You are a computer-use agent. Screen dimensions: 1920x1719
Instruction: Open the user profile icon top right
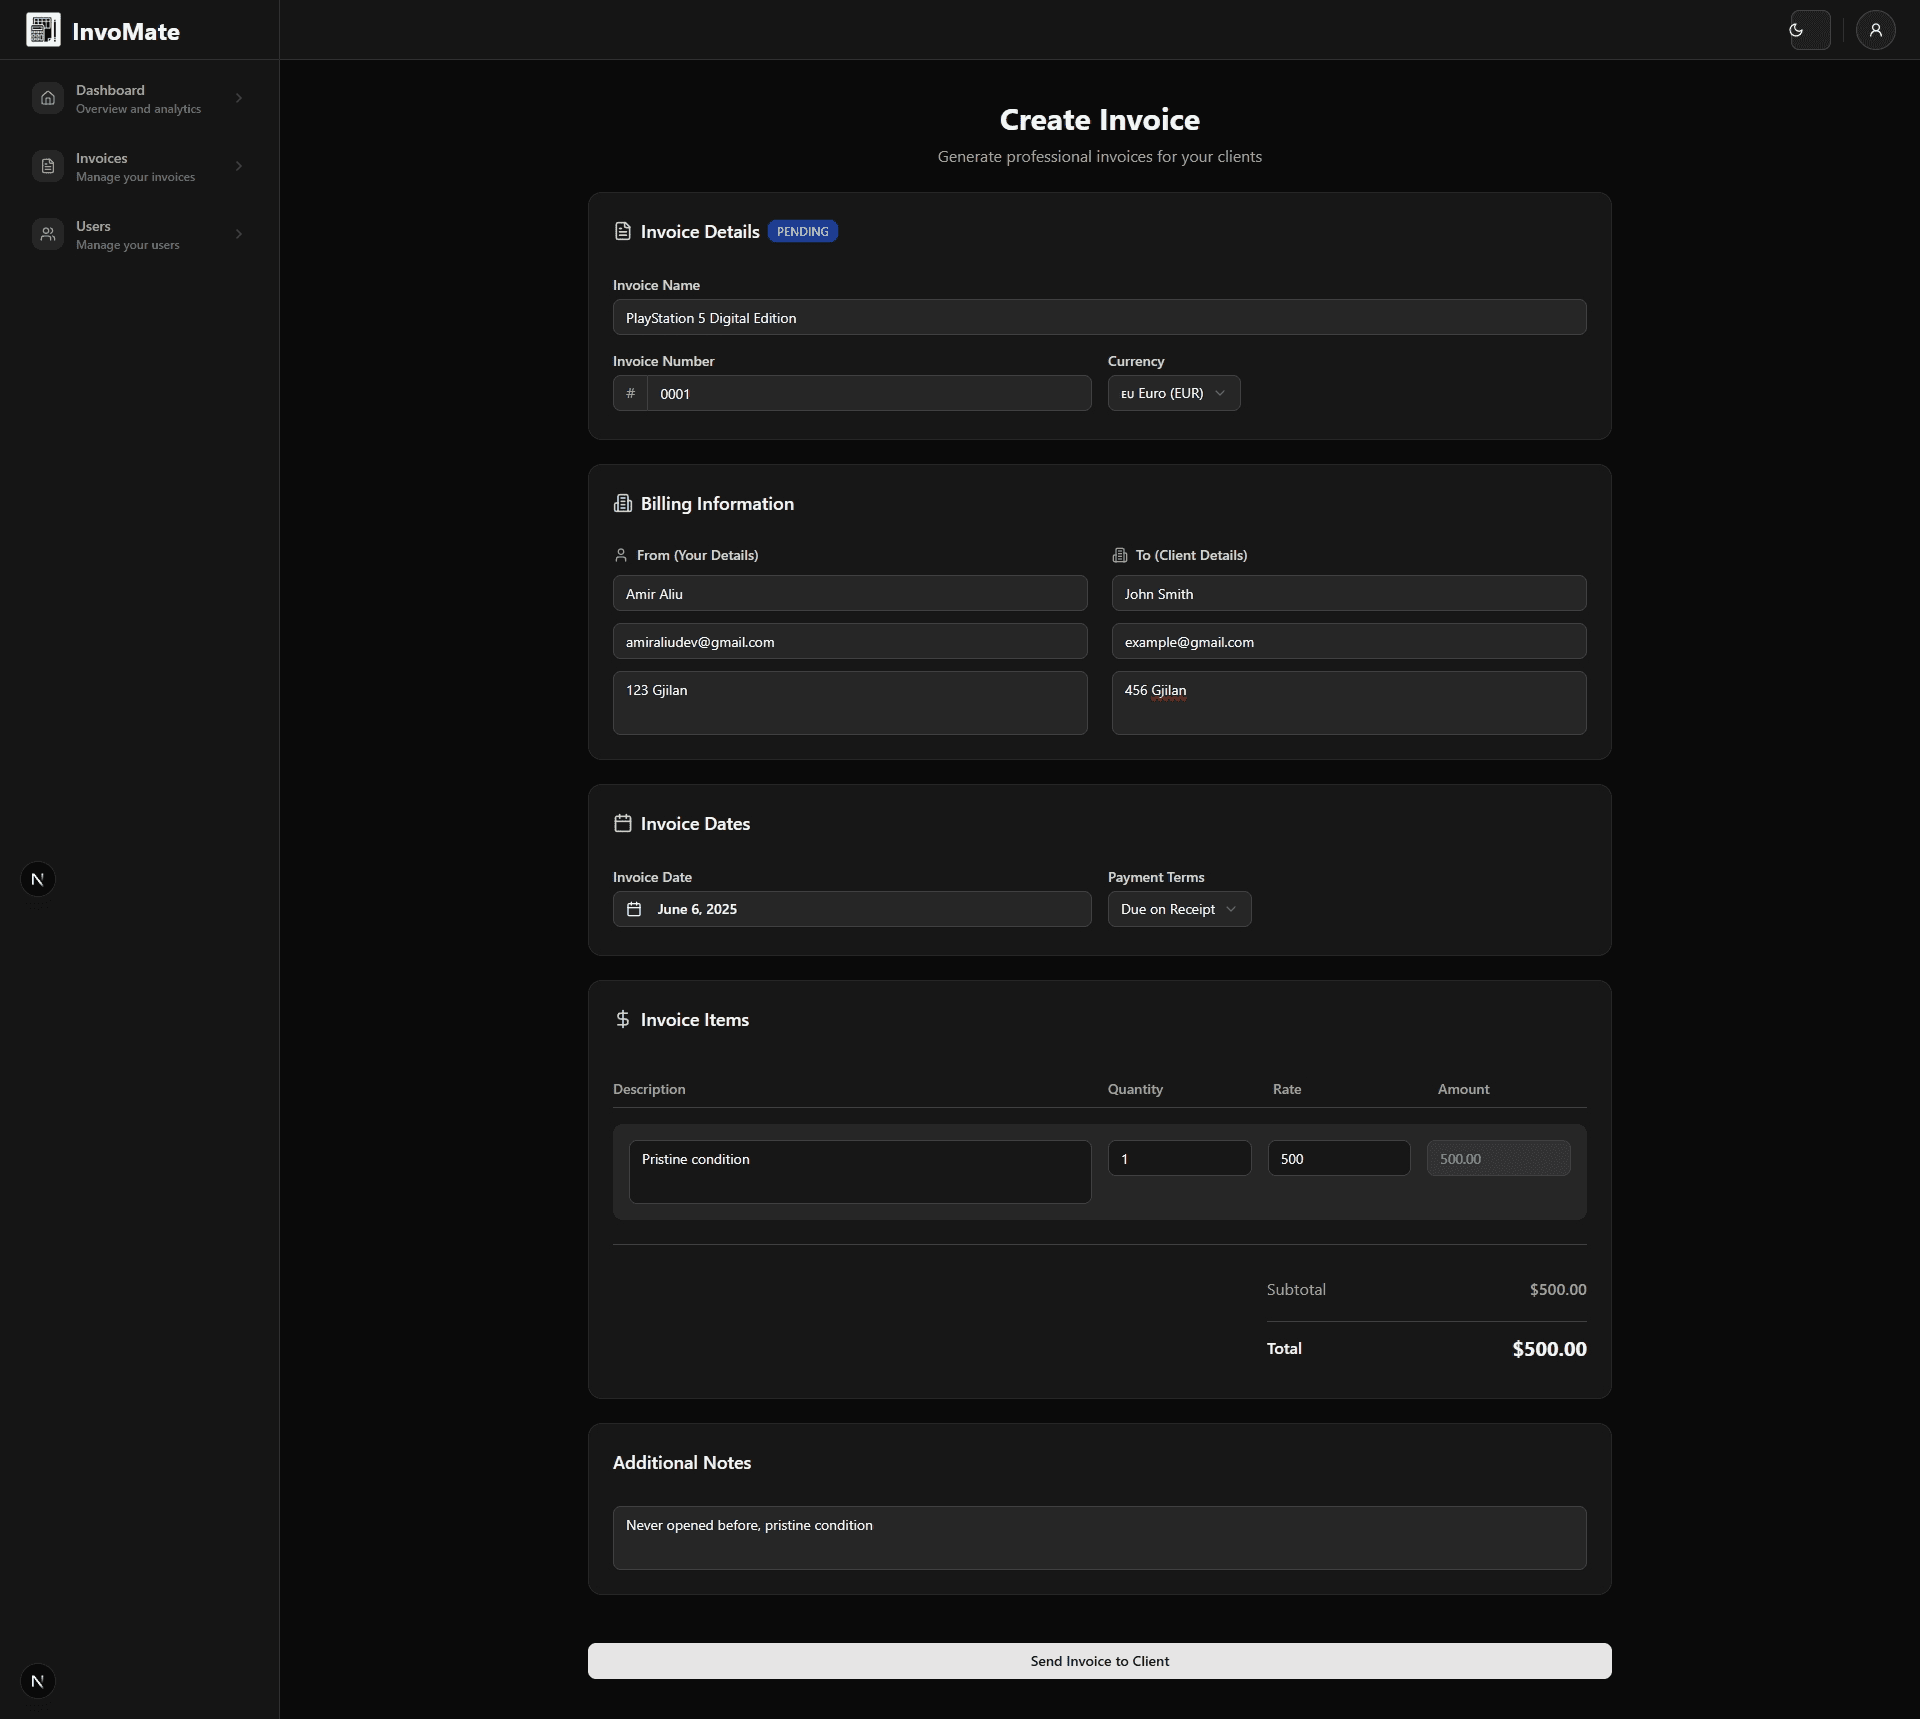coord(1875,29)
